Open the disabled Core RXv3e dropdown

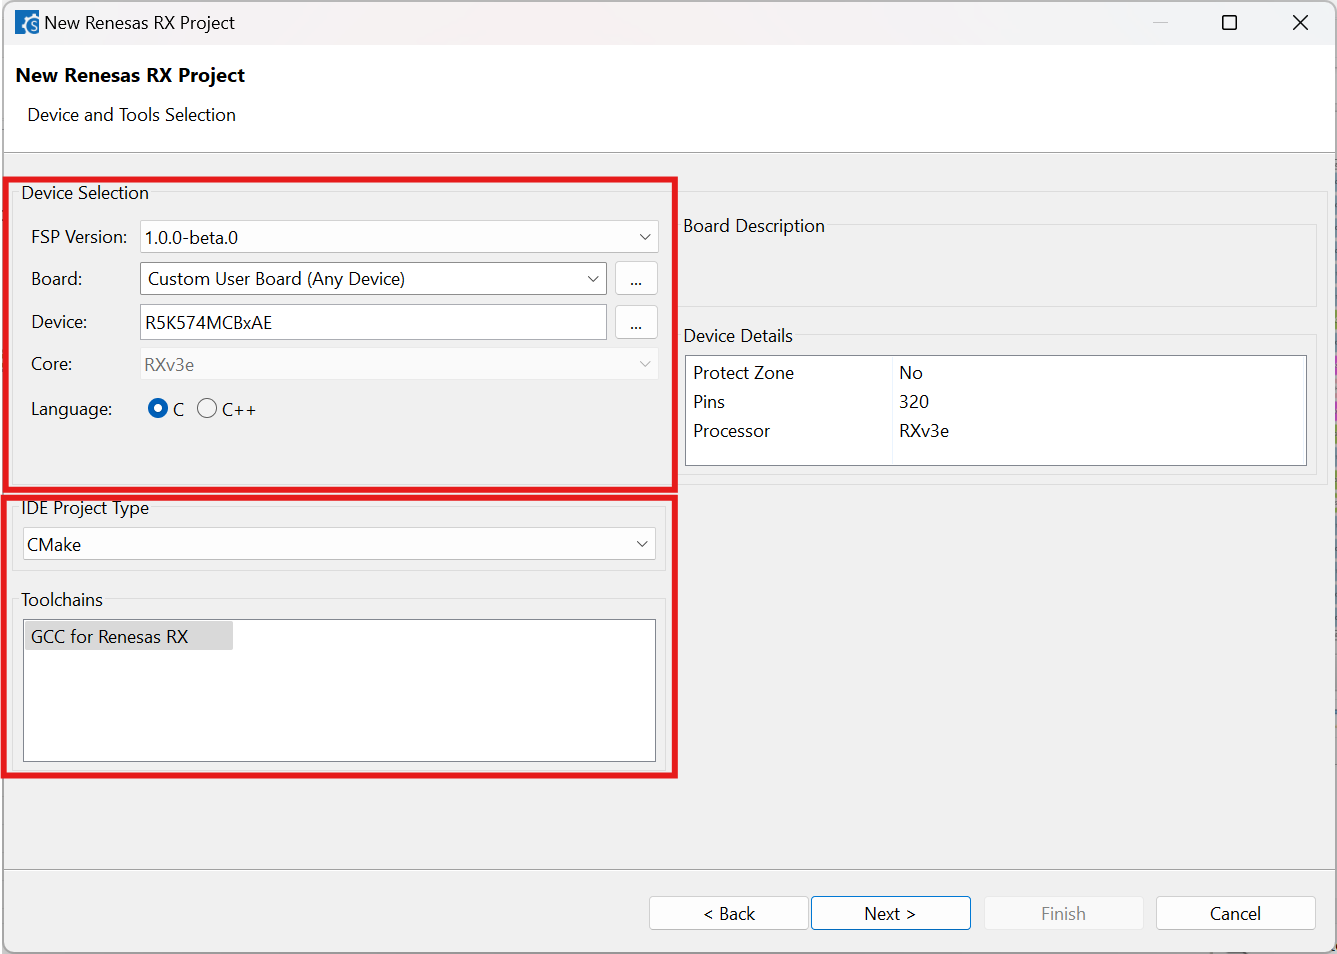[399, 364]
